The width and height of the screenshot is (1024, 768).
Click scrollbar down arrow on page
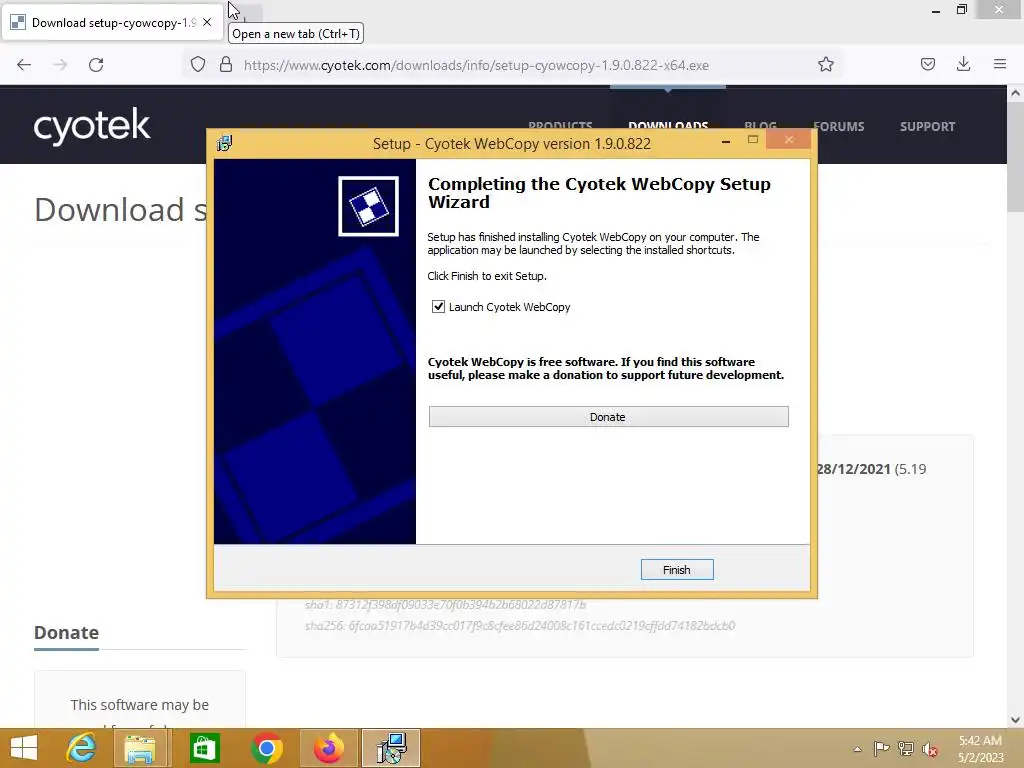tap(1015, 720)
